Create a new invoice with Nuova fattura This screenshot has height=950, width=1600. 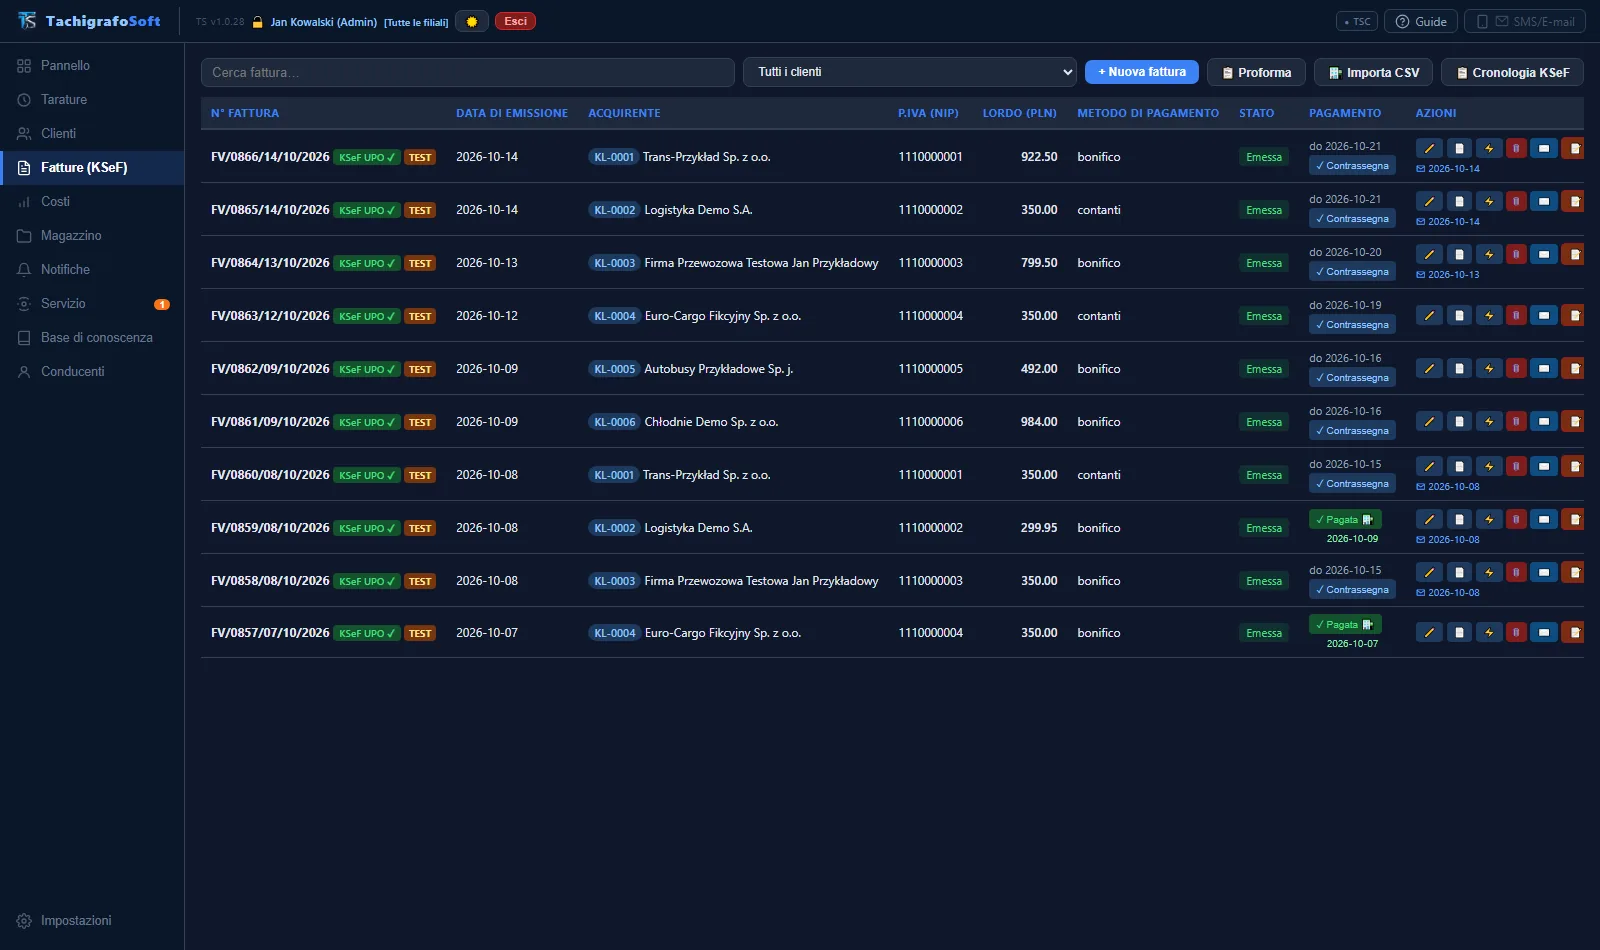tap(1142, 72)
